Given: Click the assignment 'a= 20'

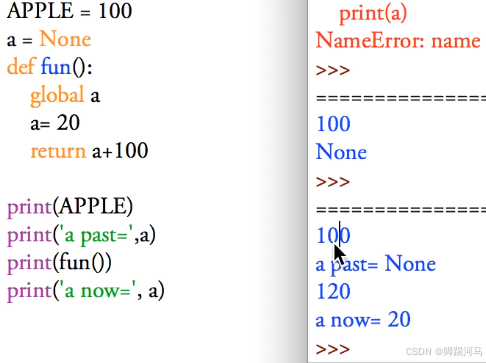Looking at the screenshot, I should pos(55,123).
